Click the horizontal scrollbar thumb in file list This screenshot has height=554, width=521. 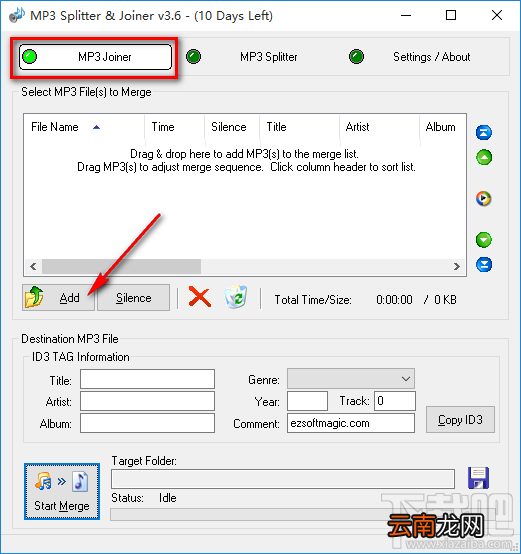(x=122, y=266)
